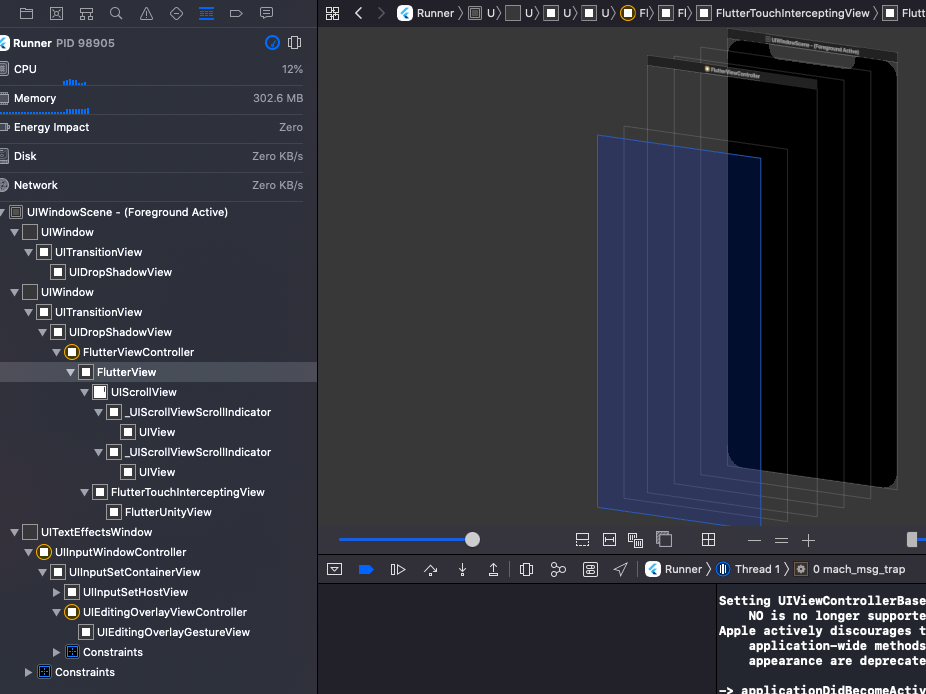Viewport: 926px width, 694px height.
Task: Collapse the UITextEffectsWindow node
Action: [x=14, y=532]
